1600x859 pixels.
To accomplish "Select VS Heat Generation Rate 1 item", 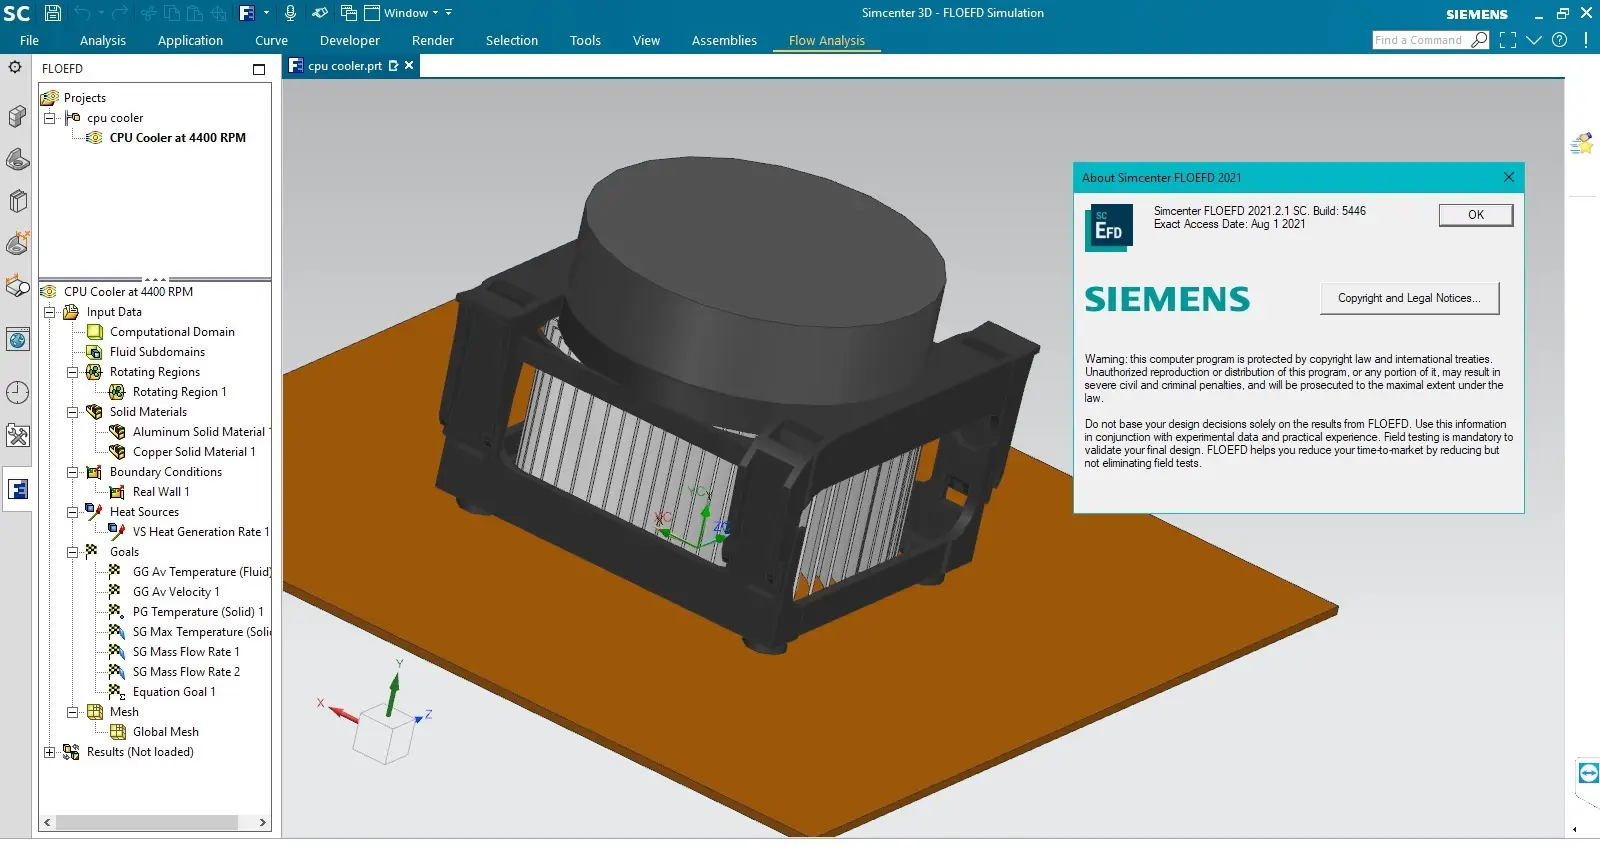I will pyautogui.click(x=200, y=532).
